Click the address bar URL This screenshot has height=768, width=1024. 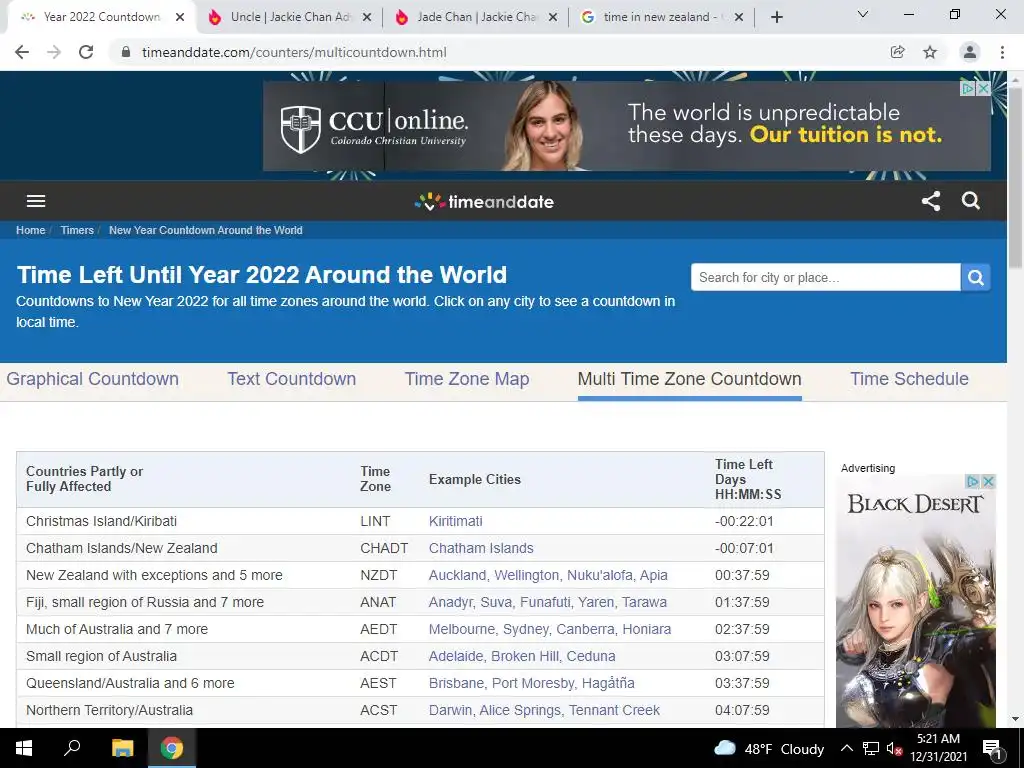pyautogui.click(x=294, y=52)
